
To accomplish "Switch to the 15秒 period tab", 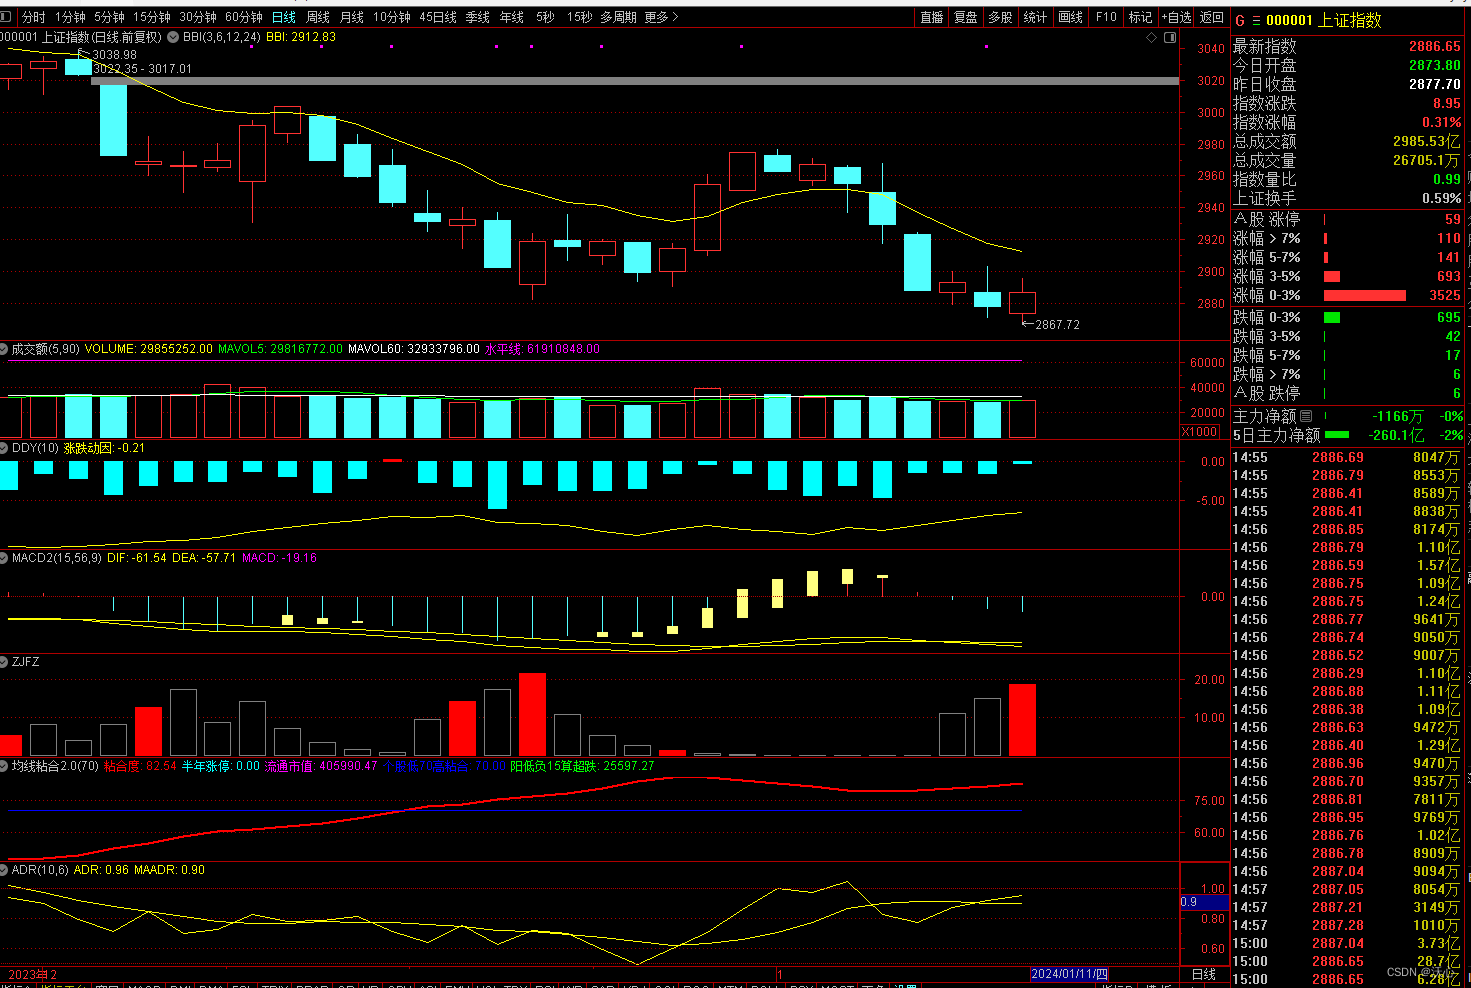I will (579, 17).
